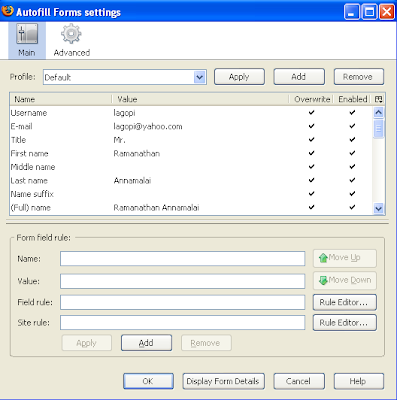Toggle Overwrite checkmark for Username row
The height and width of the screenshot is (400, 397).
[311, 113]
